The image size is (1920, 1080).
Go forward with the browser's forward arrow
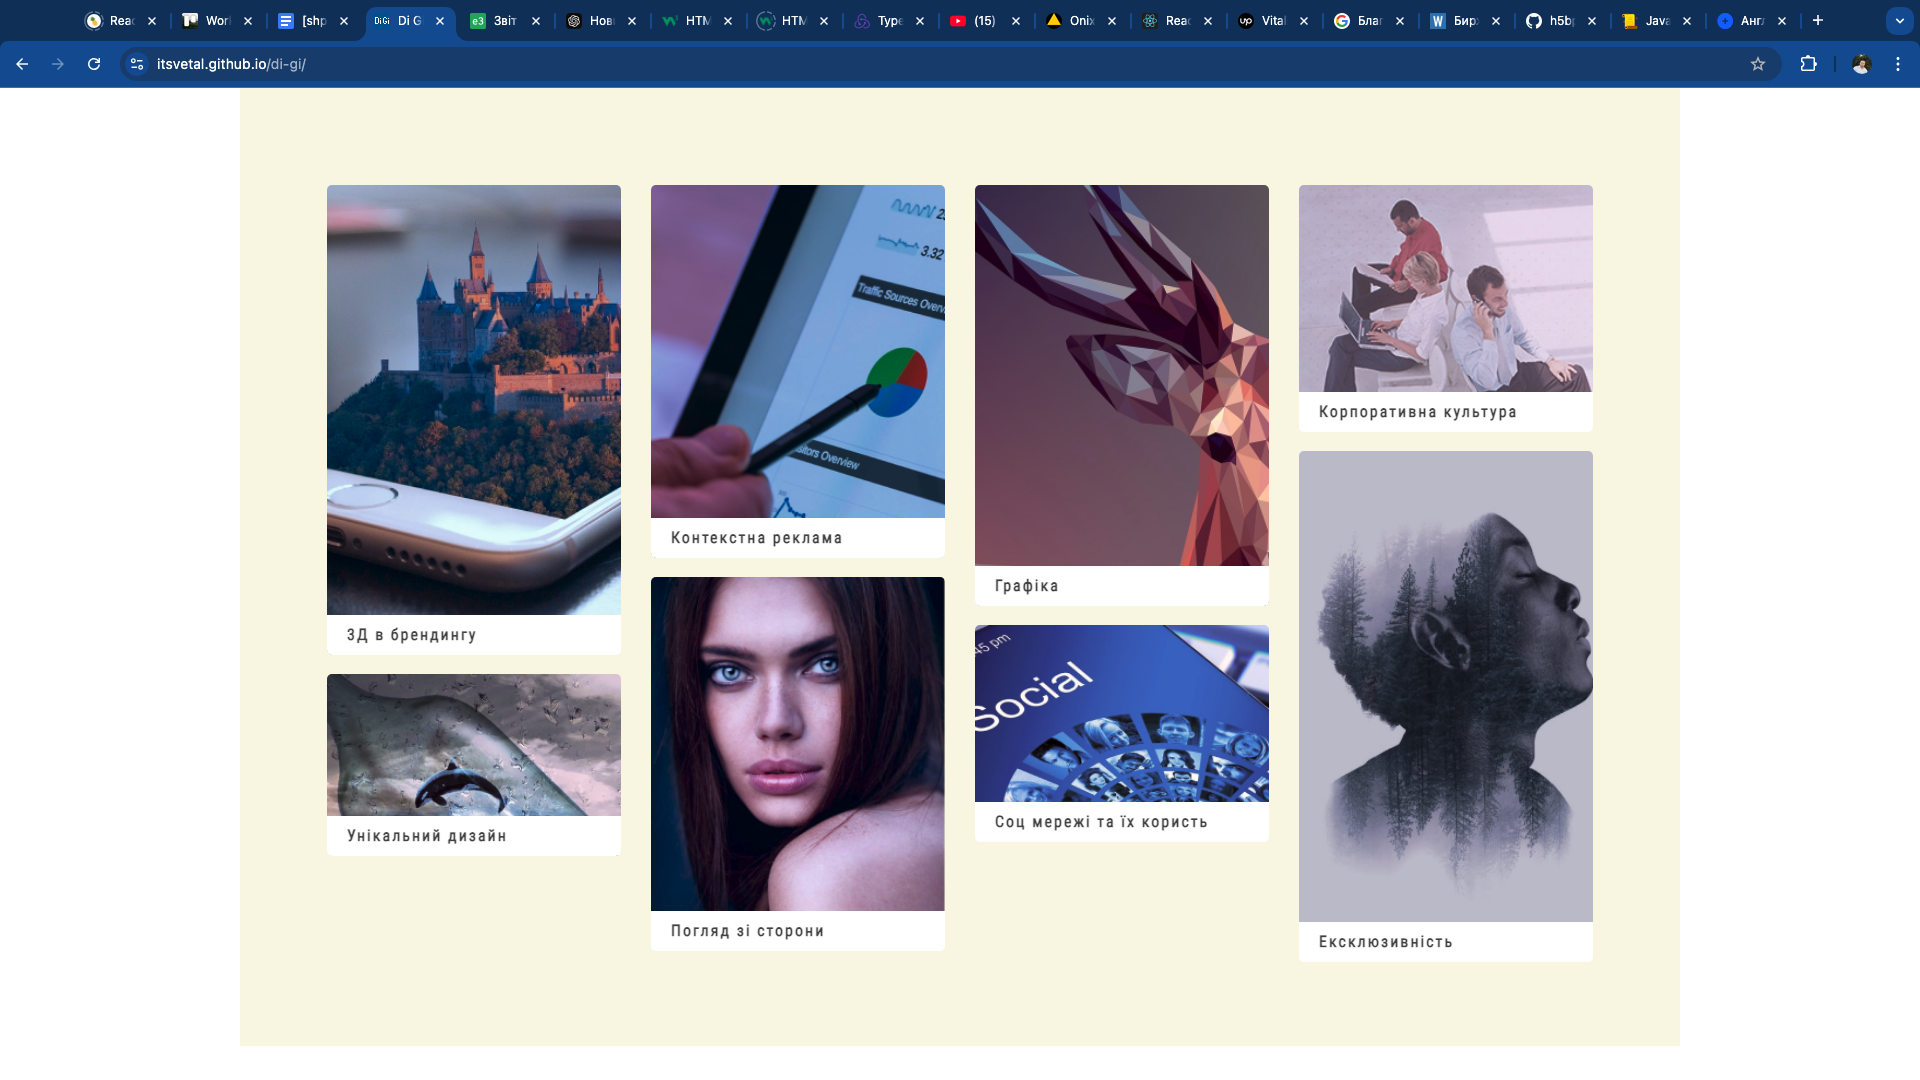point(58,64)
